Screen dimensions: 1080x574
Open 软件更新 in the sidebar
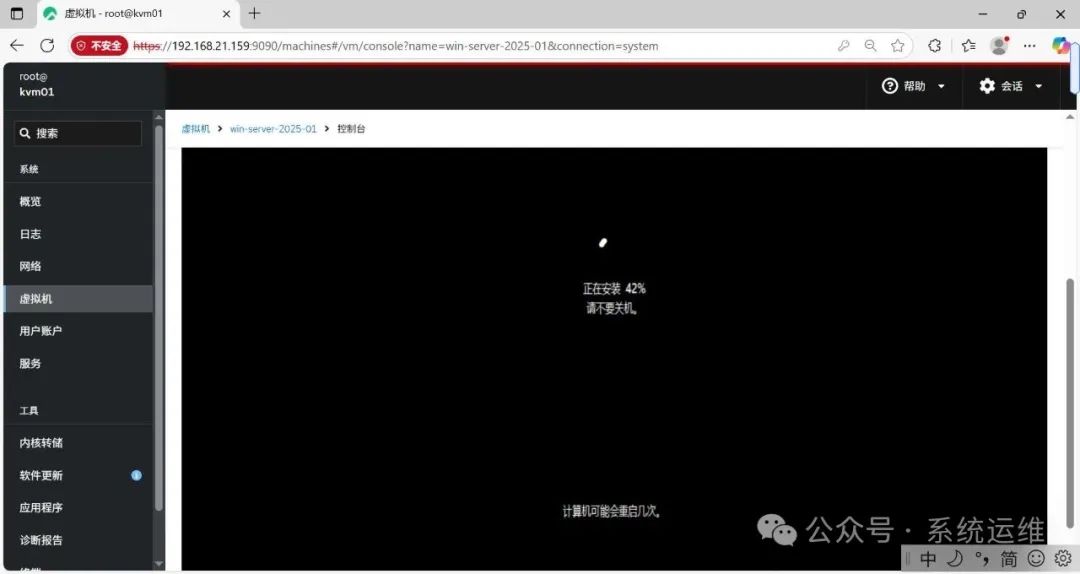point(41,475)
